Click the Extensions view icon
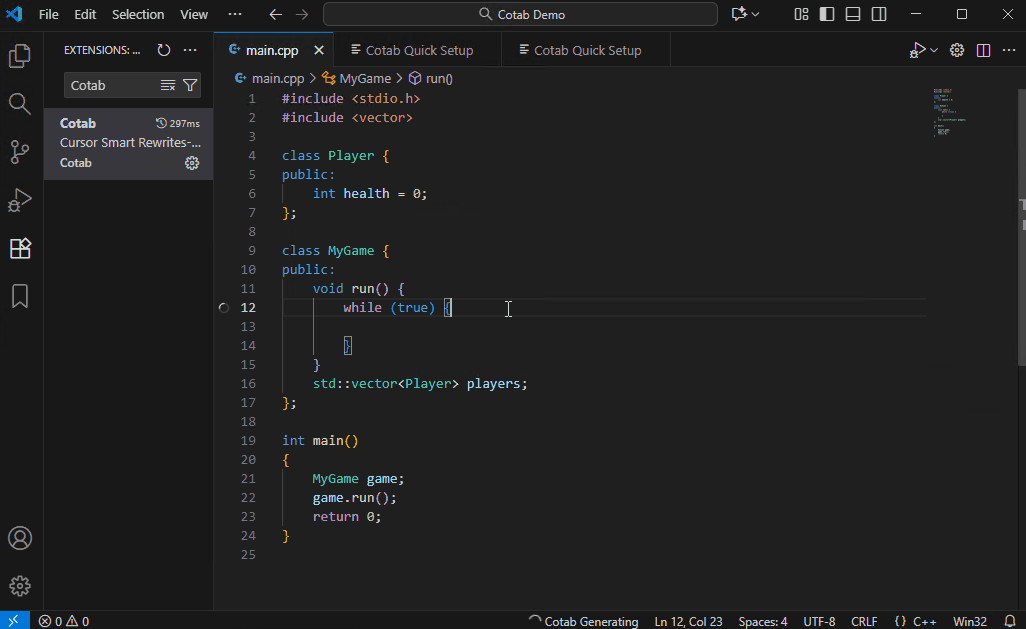1026x629 pixels. (x=20, y=248)
